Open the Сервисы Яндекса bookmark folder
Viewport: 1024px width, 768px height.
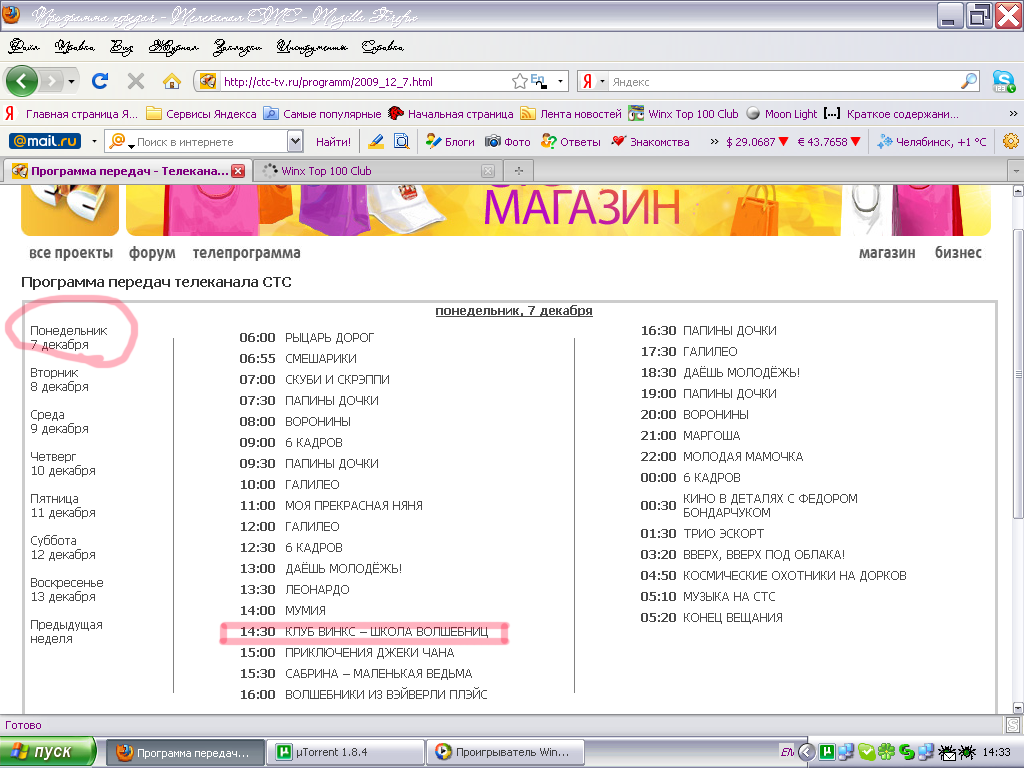tap(201, 114)
